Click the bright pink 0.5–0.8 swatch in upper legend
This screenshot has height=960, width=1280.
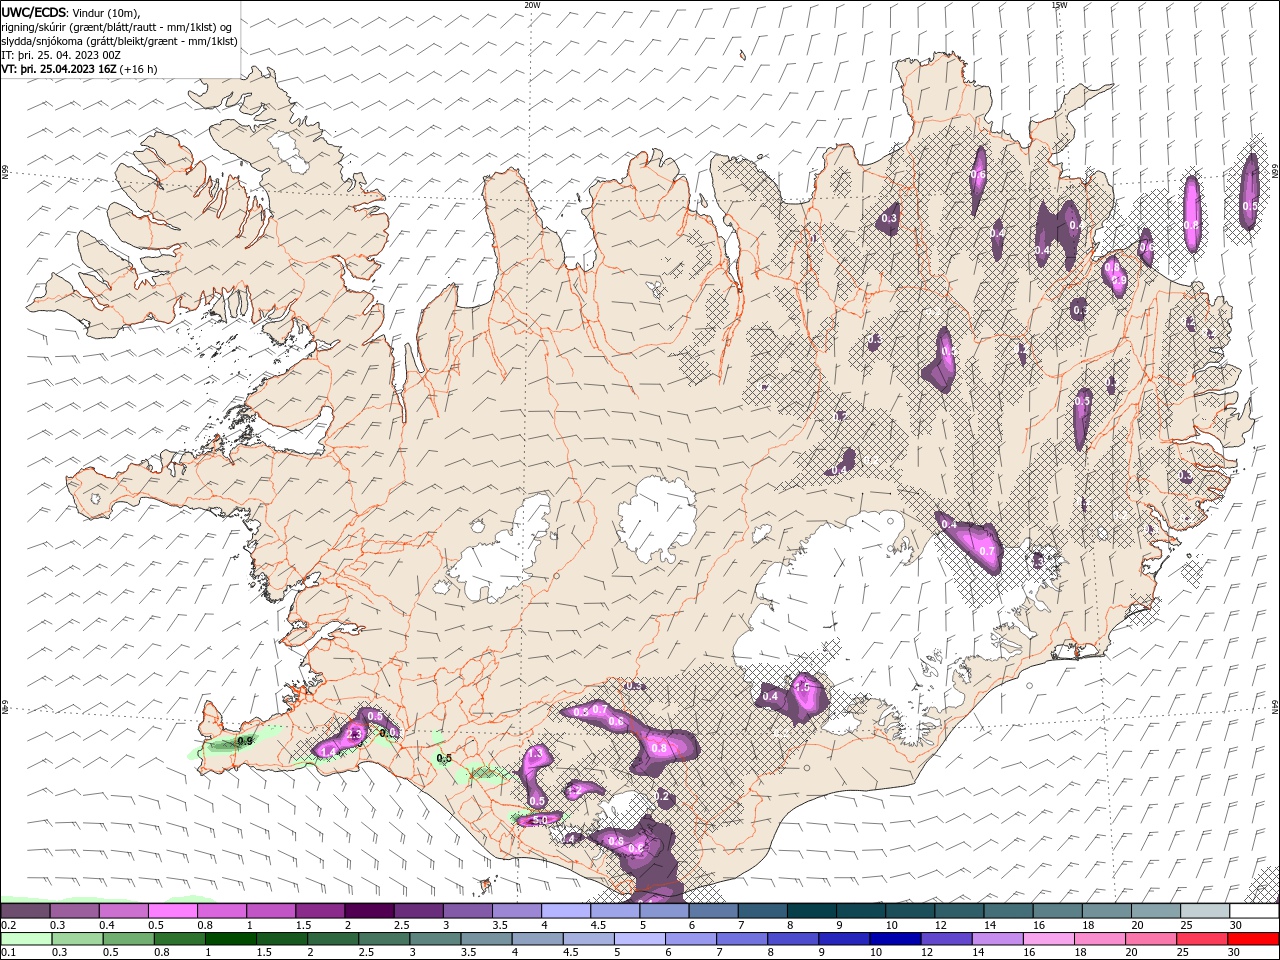pos(172,911)
